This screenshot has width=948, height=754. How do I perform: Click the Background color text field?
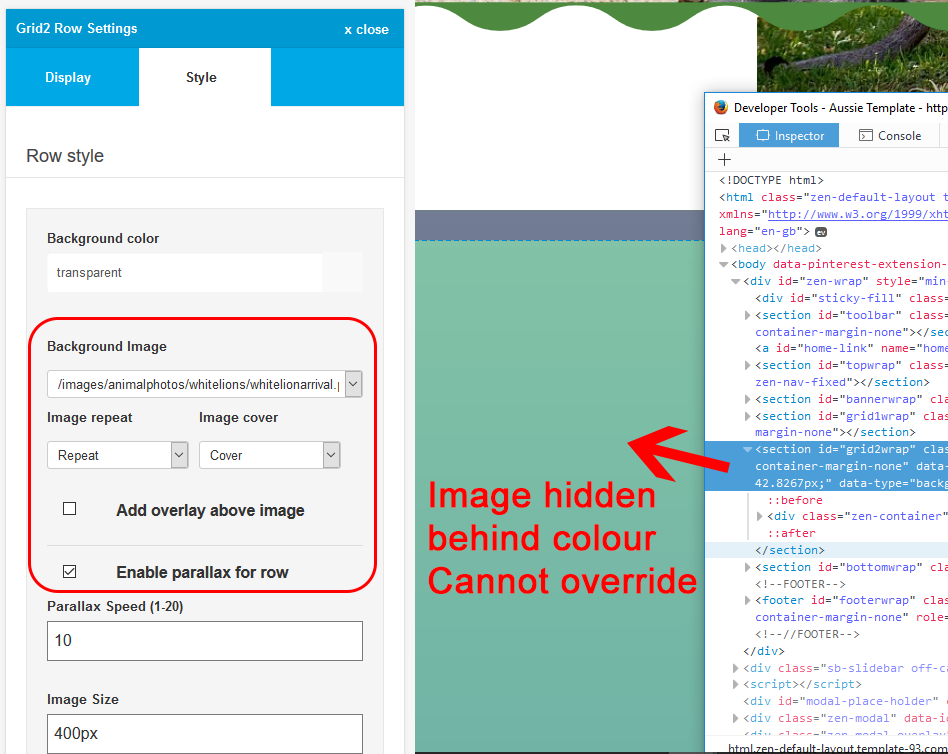pos(185,273)
